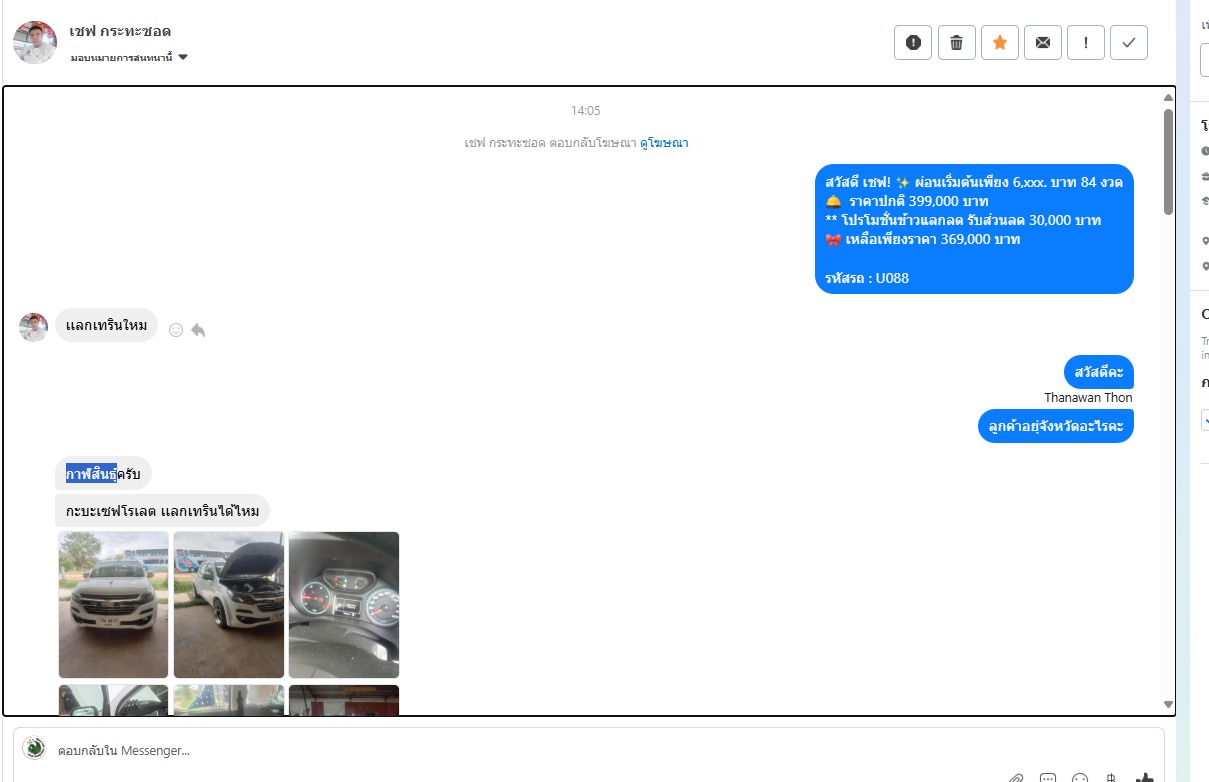This screenshot has width=1209, height=782.
Task: Mark the conversation as spam
Action: point(912,42)
